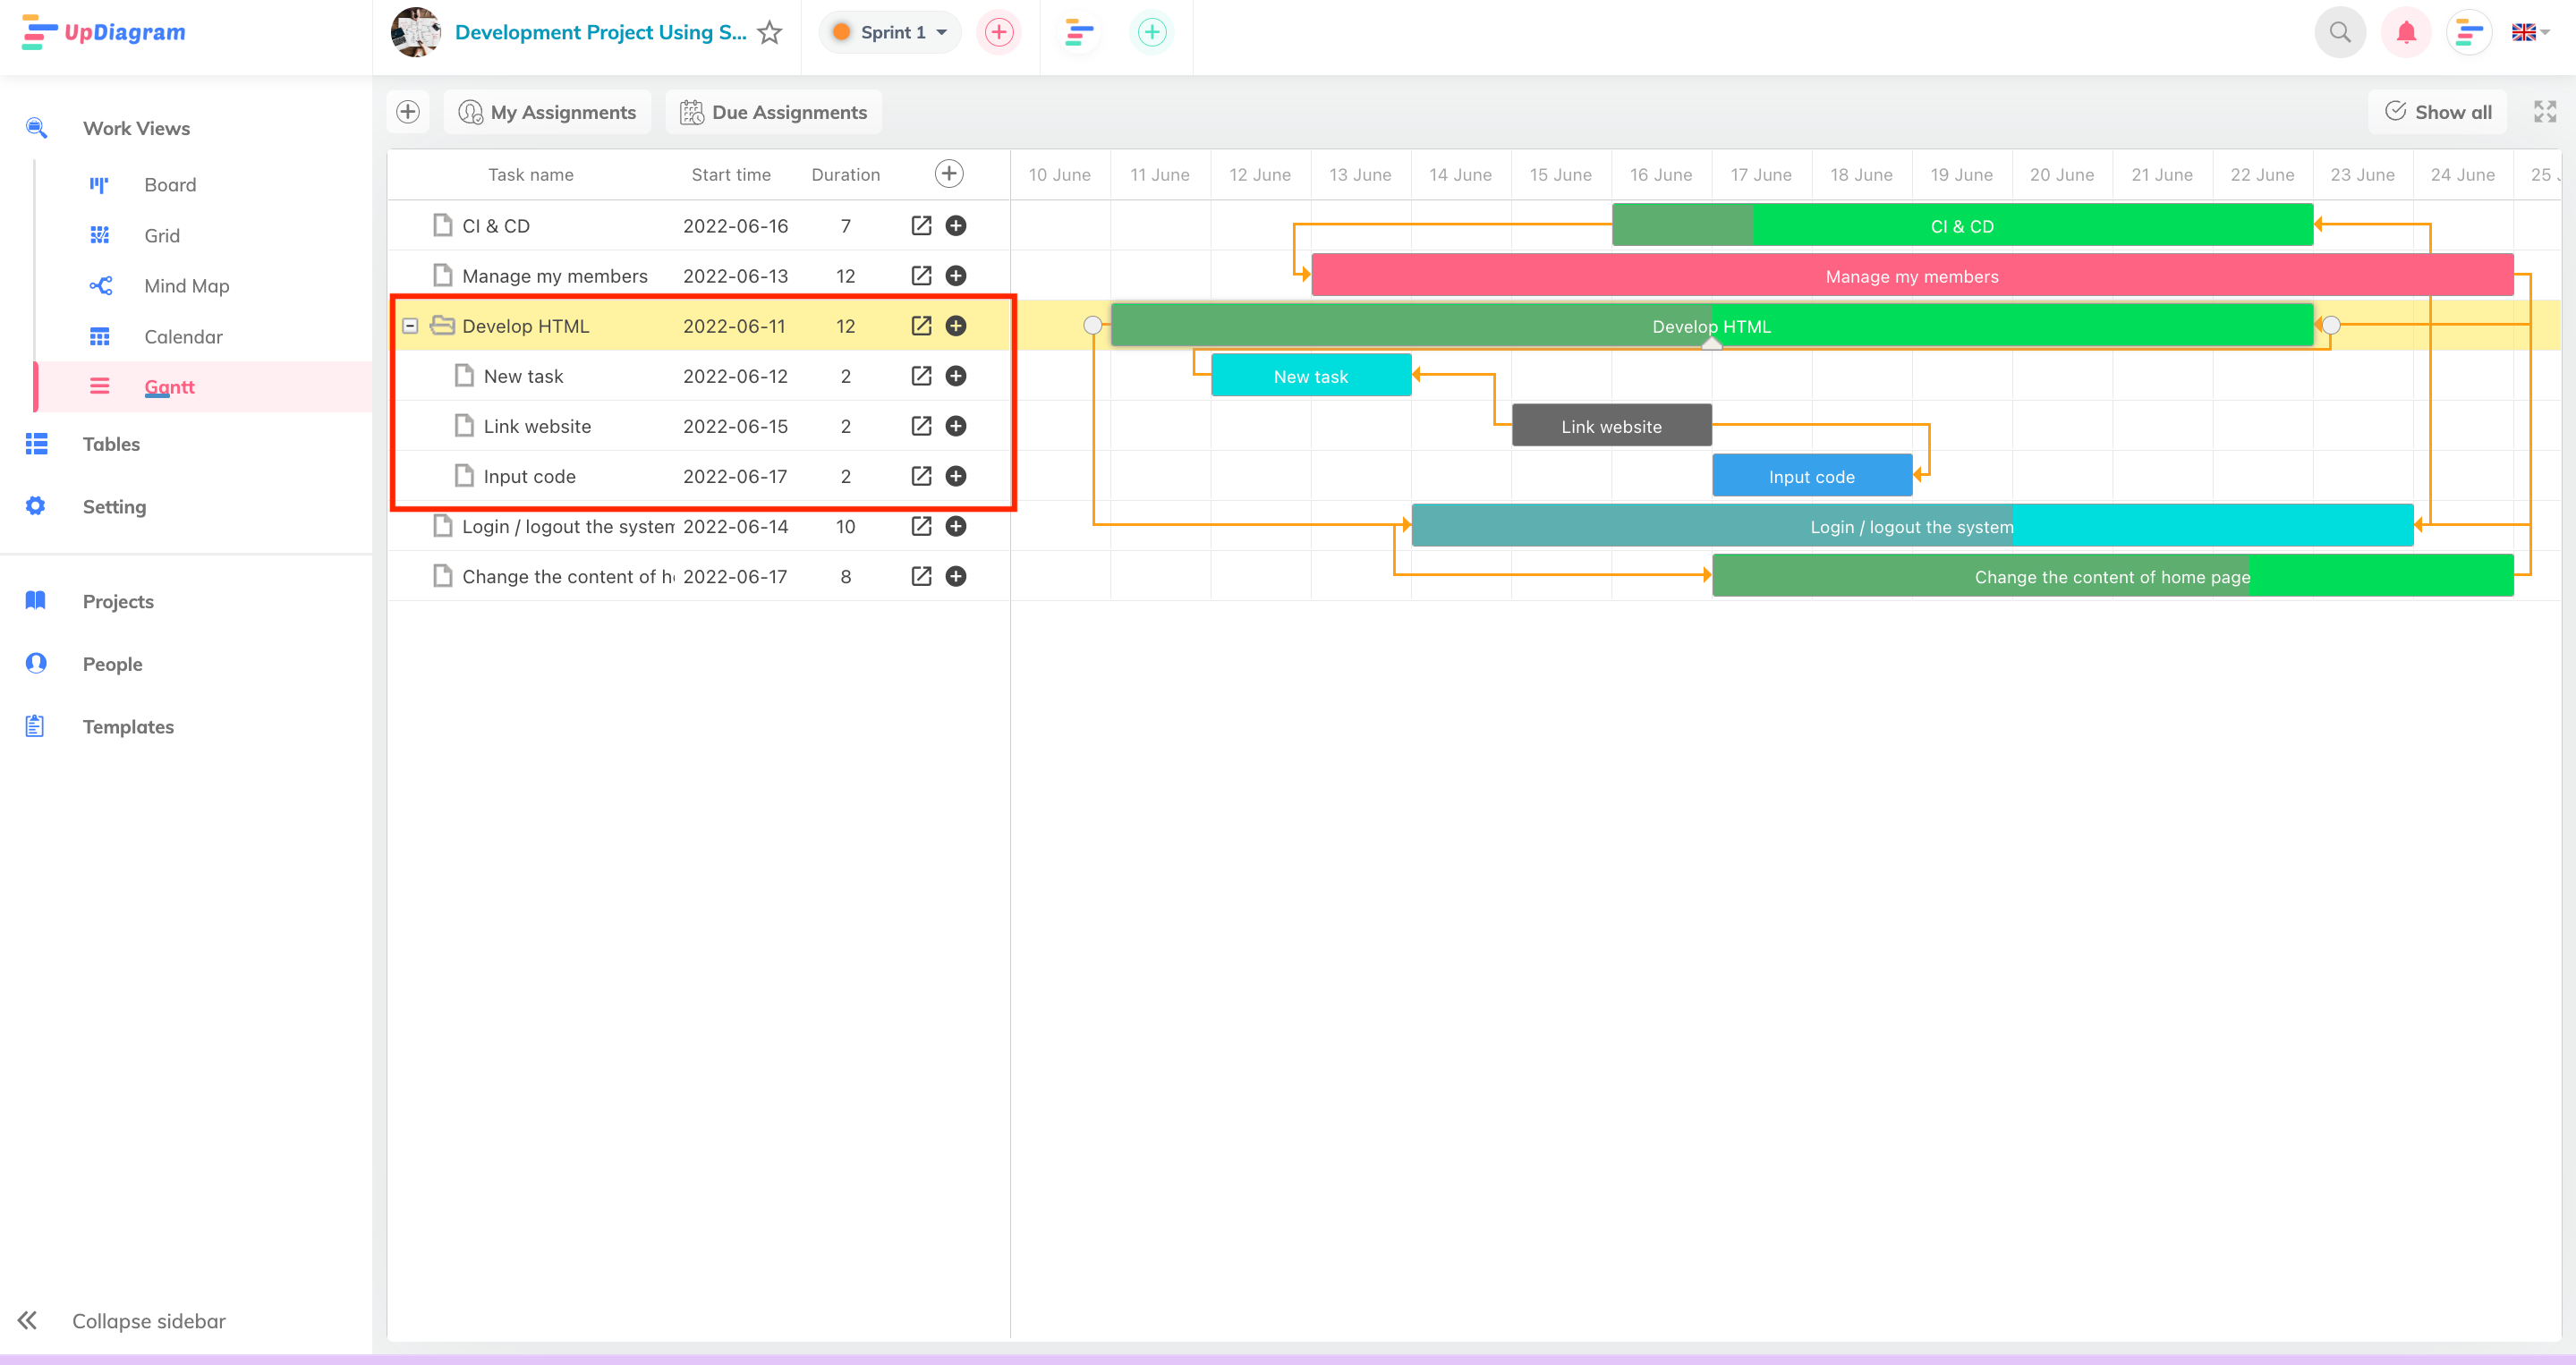Click Duration column header

coord(846,174)
